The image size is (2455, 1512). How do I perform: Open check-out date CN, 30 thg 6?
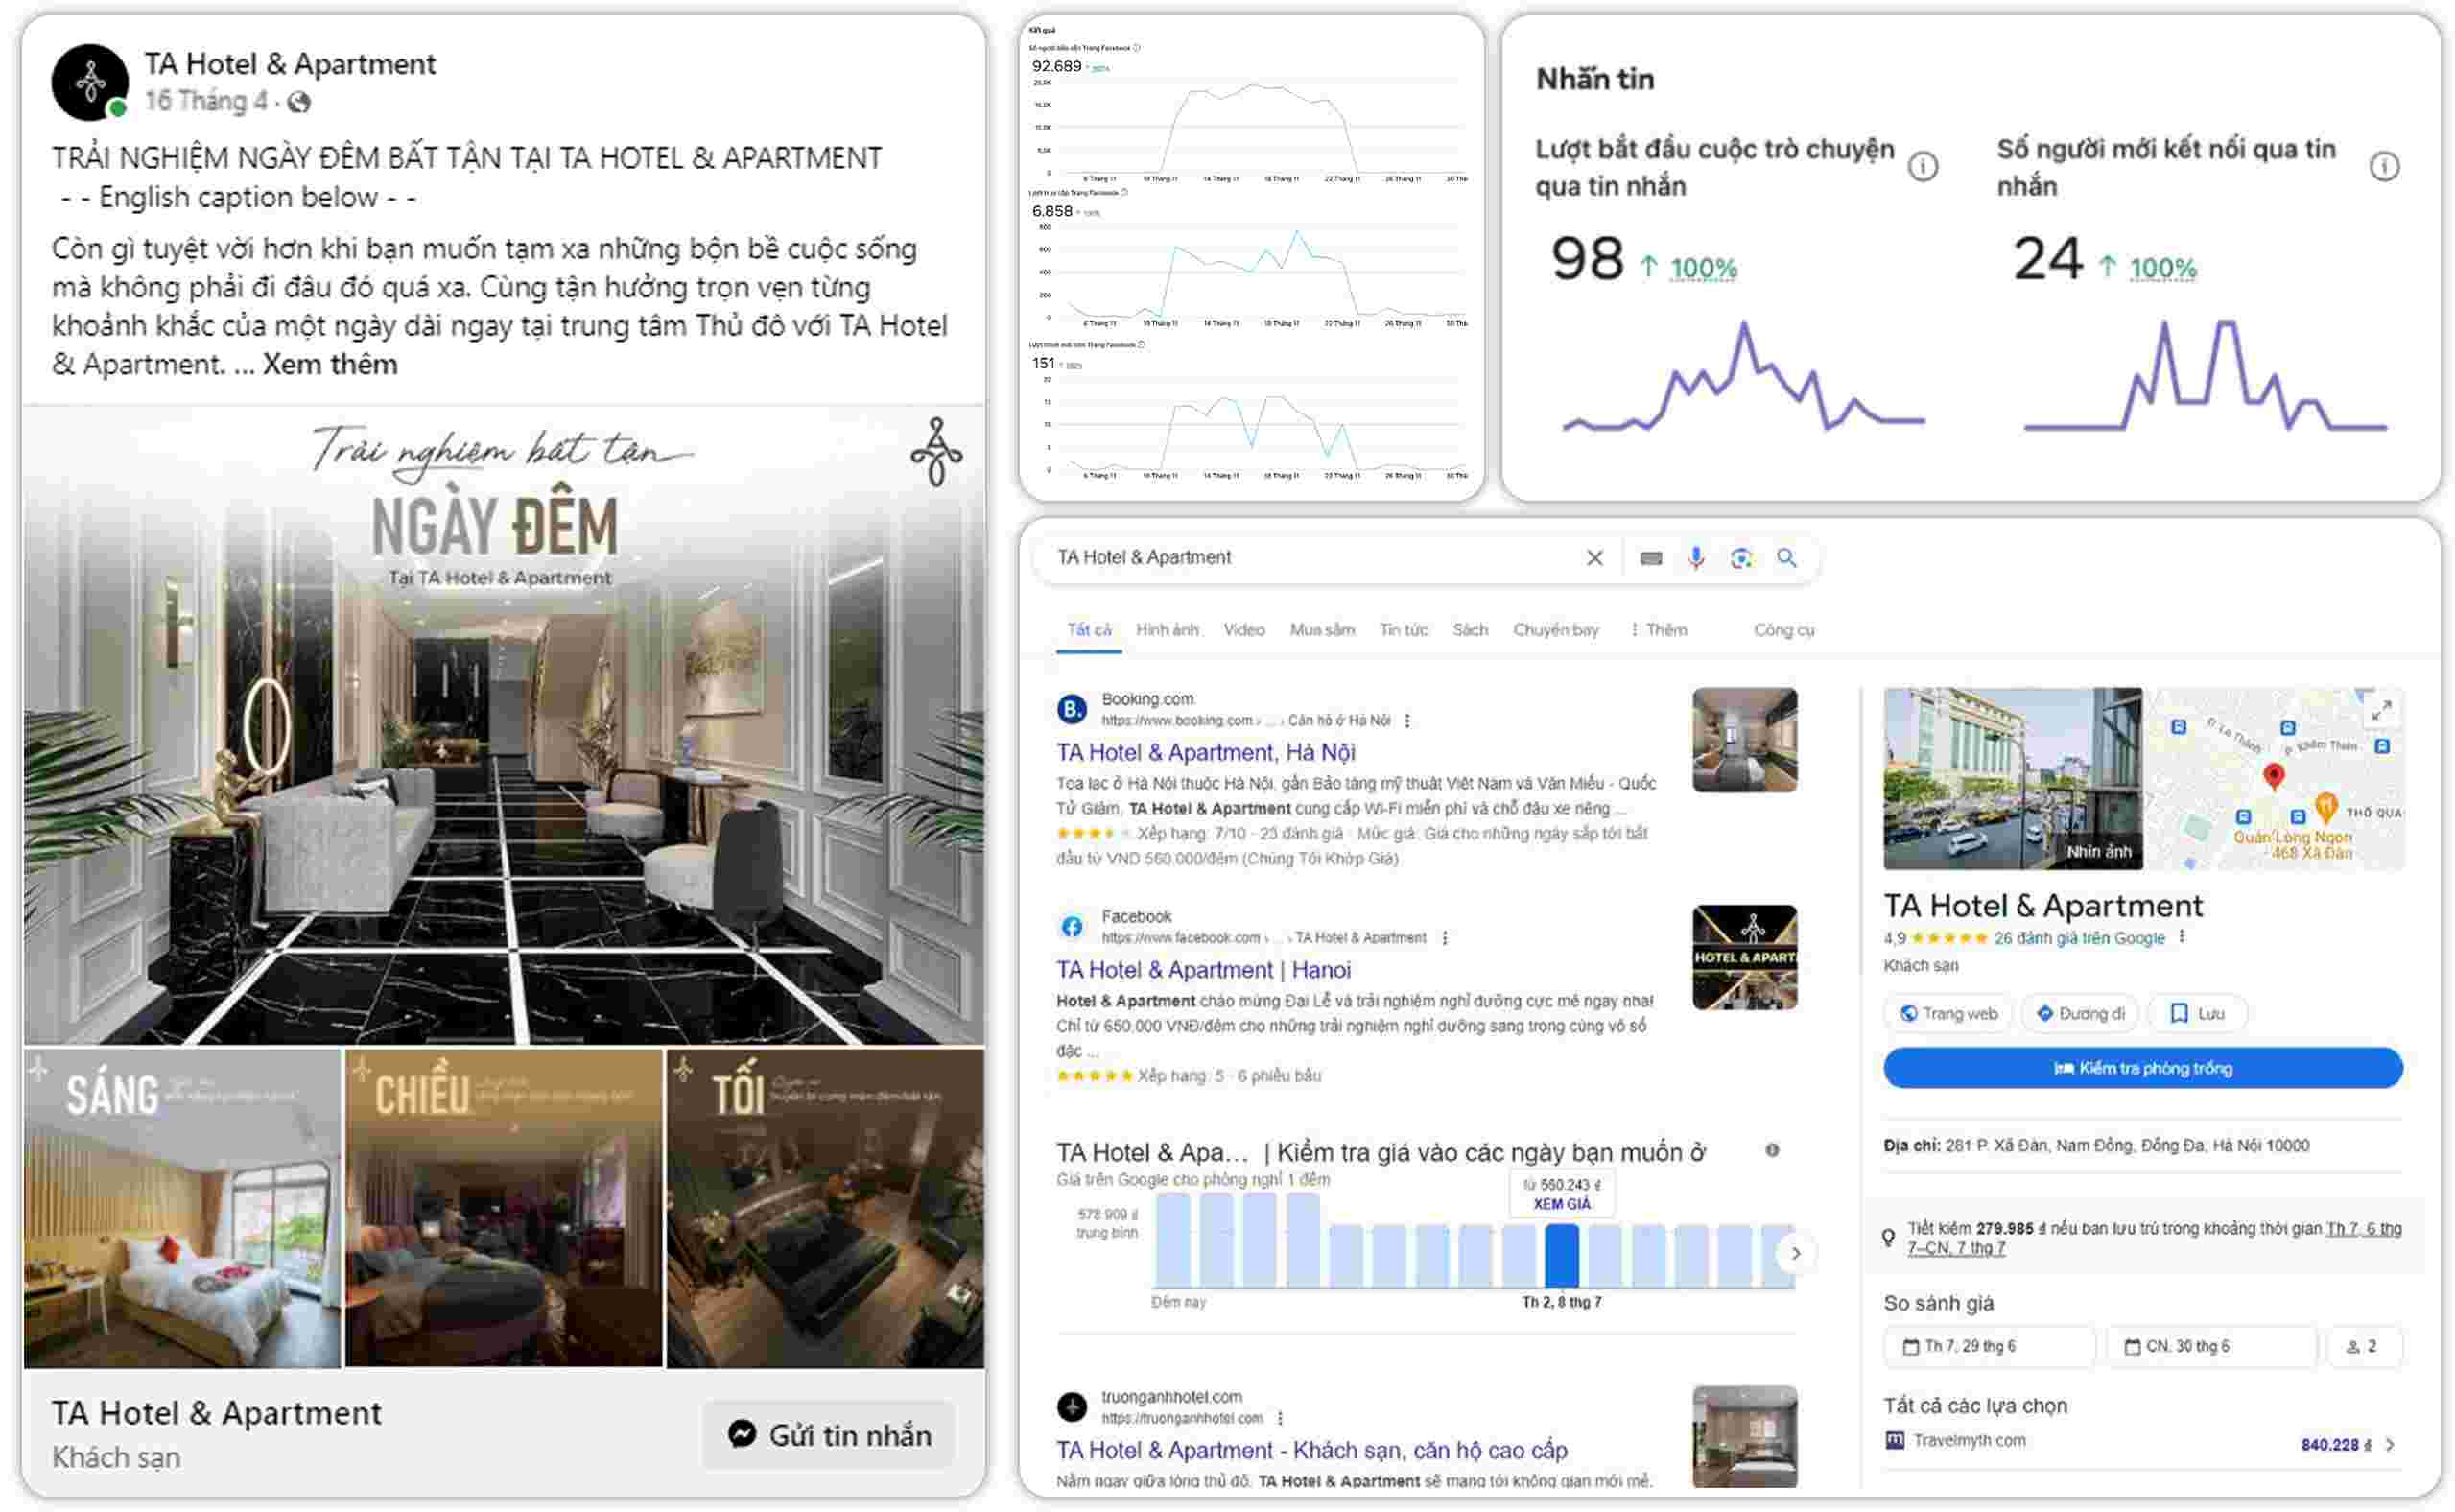2211,1346
